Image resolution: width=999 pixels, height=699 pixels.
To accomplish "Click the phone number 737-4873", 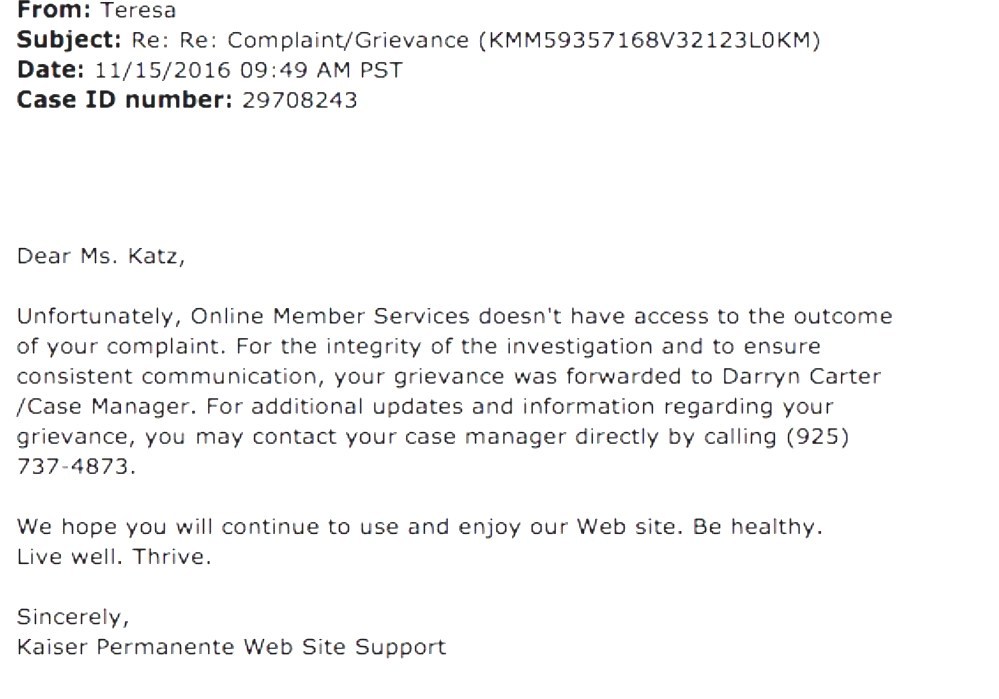I will (76, 466).
